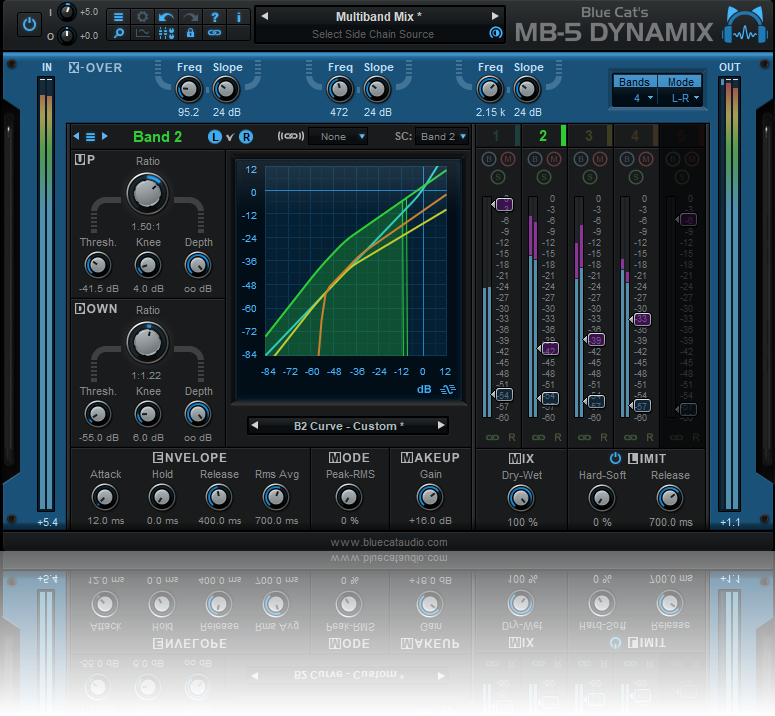
Task: Select band tab 4
Action: pos(636,136)
